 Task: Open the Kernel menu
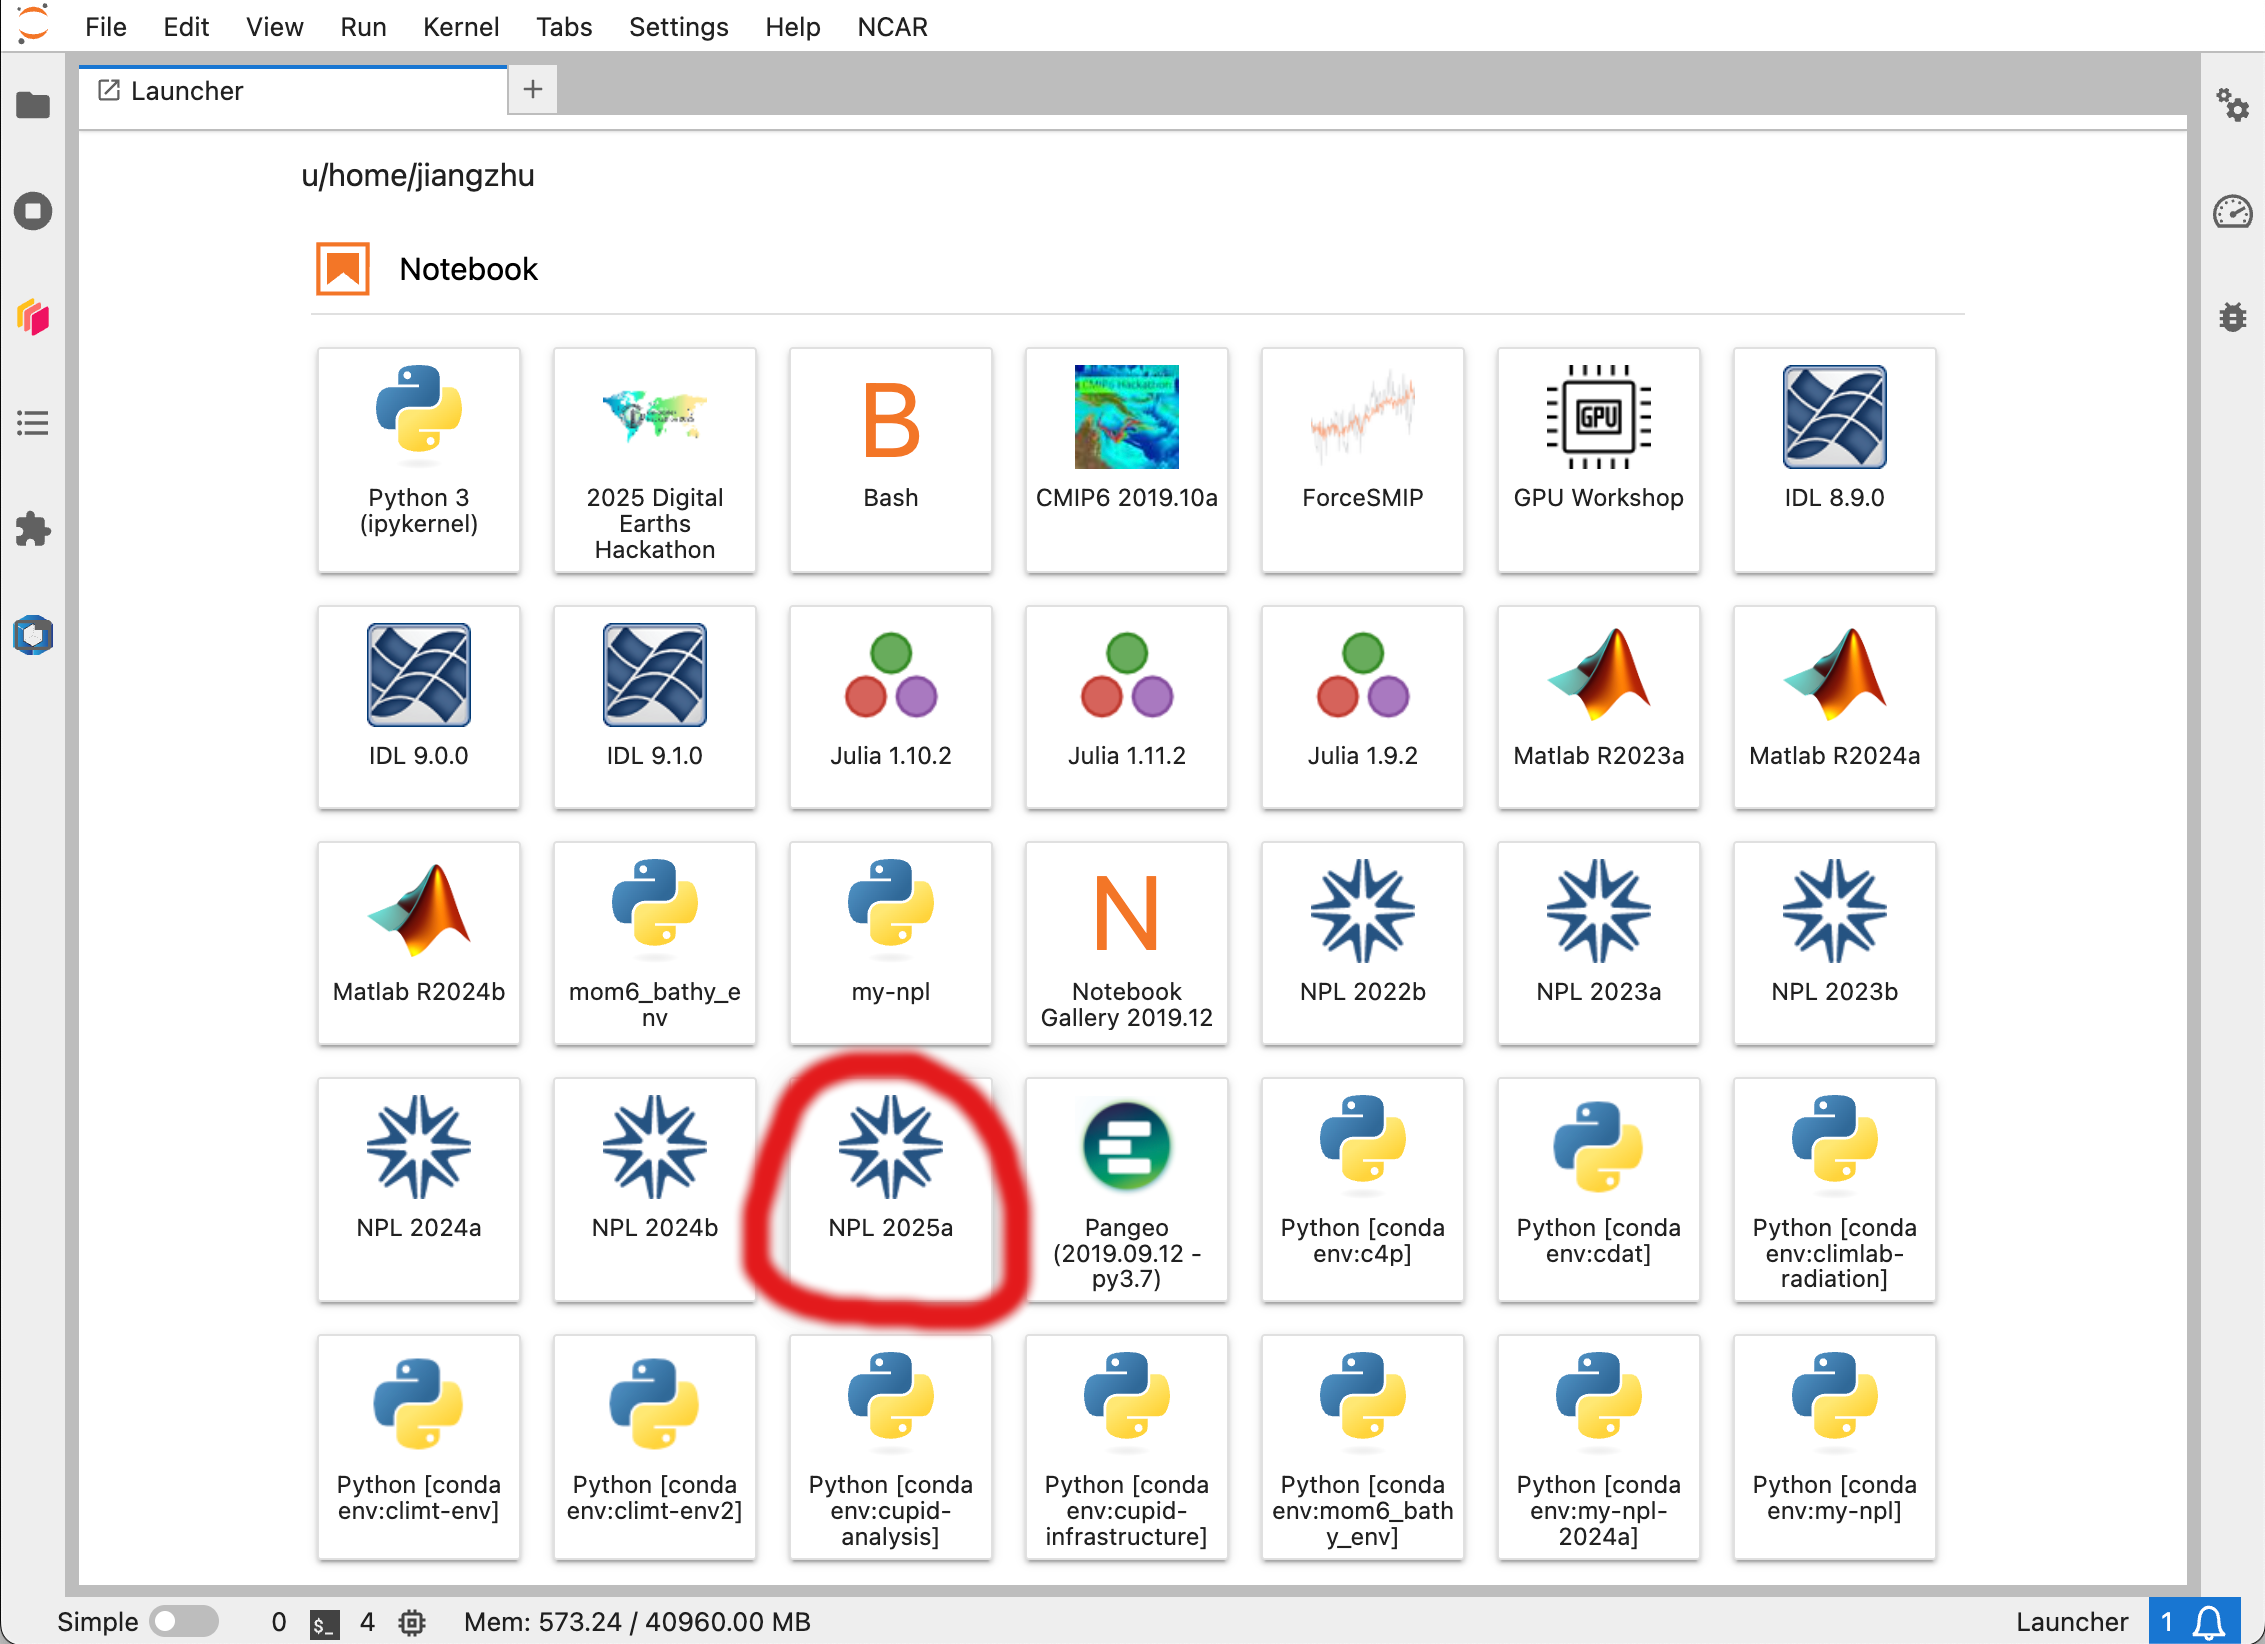460,27
